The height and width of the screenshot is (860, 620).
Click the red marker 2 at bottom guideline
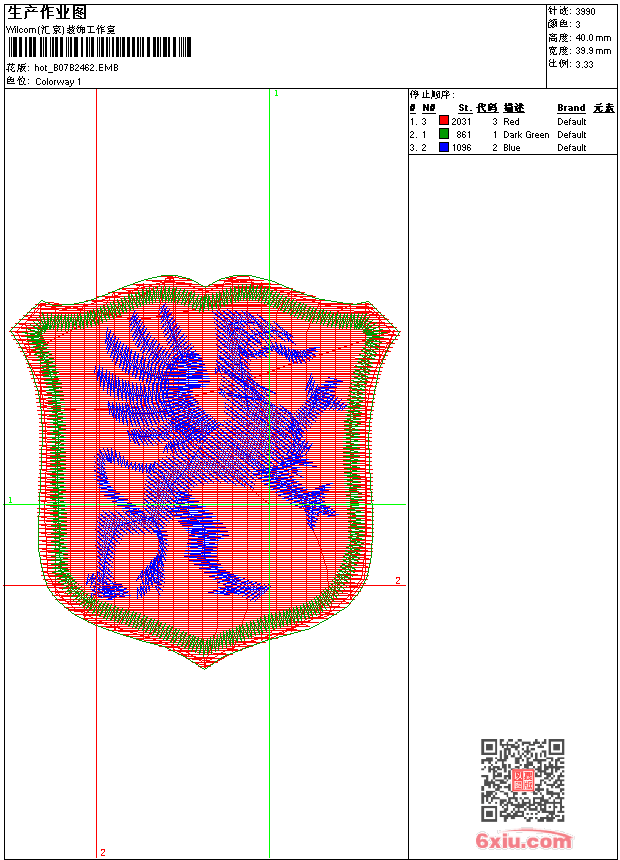pos(102,852)
